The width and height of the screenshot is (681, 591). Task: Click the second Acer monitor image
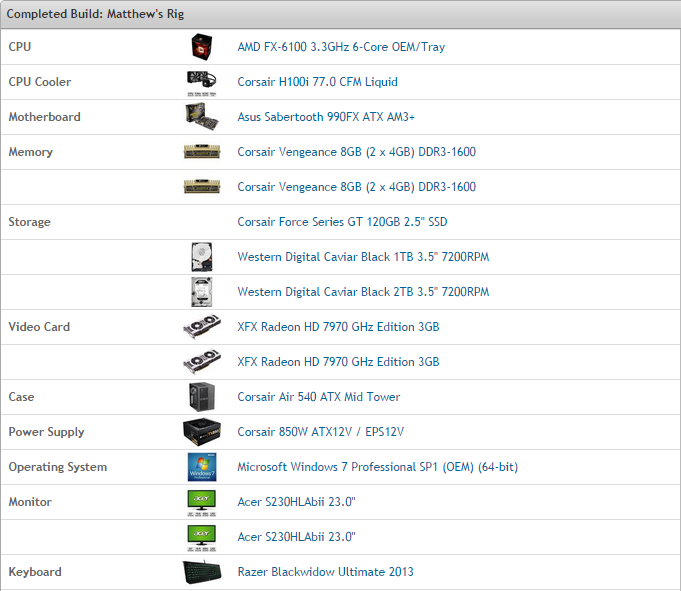point(202,538)
